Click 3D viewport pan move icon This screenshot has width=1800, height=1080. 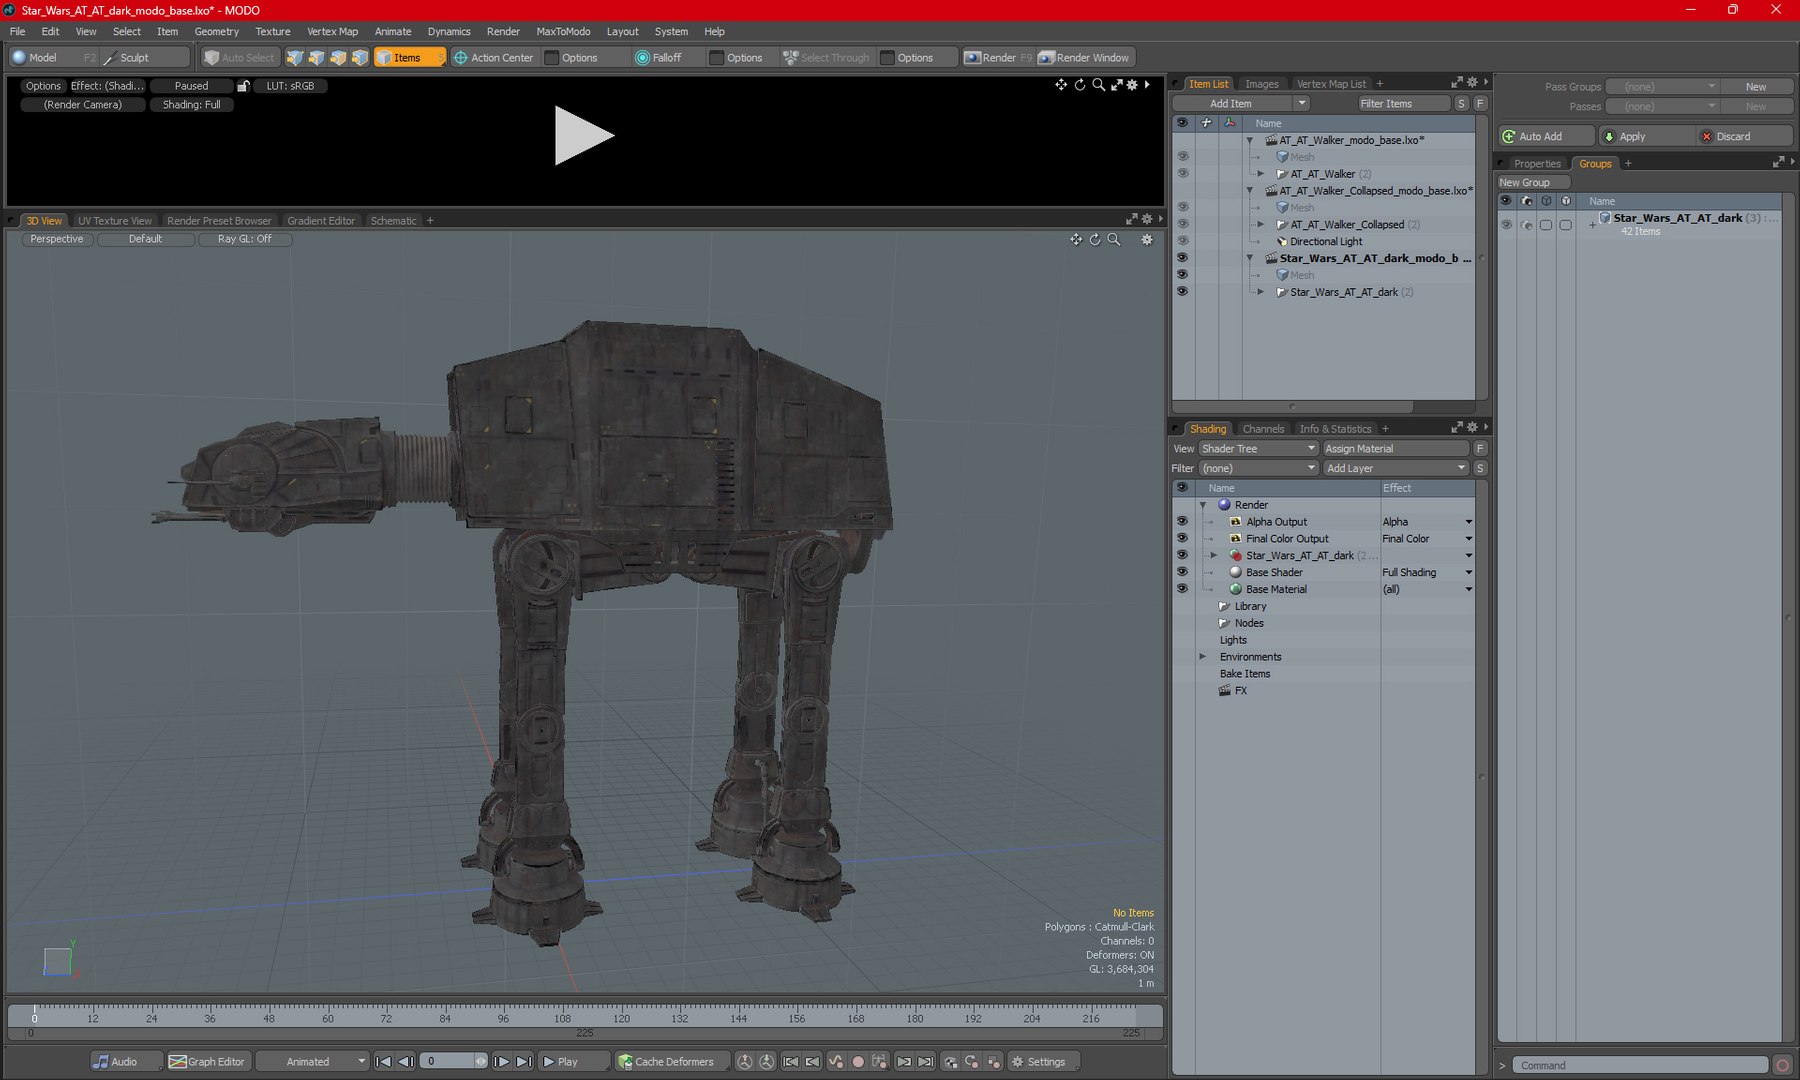click(1076, 240)
